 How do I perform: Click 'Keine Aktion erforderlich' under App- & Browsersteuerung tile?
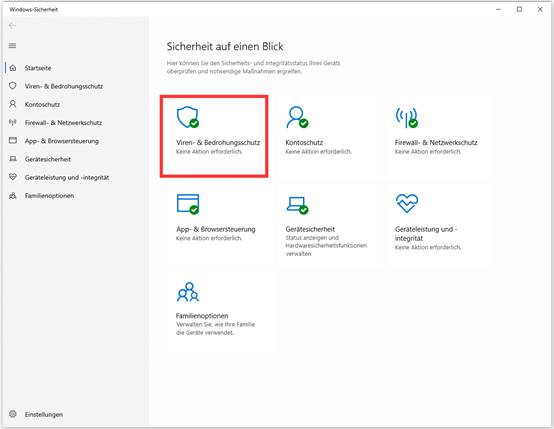tap(209, 238)
